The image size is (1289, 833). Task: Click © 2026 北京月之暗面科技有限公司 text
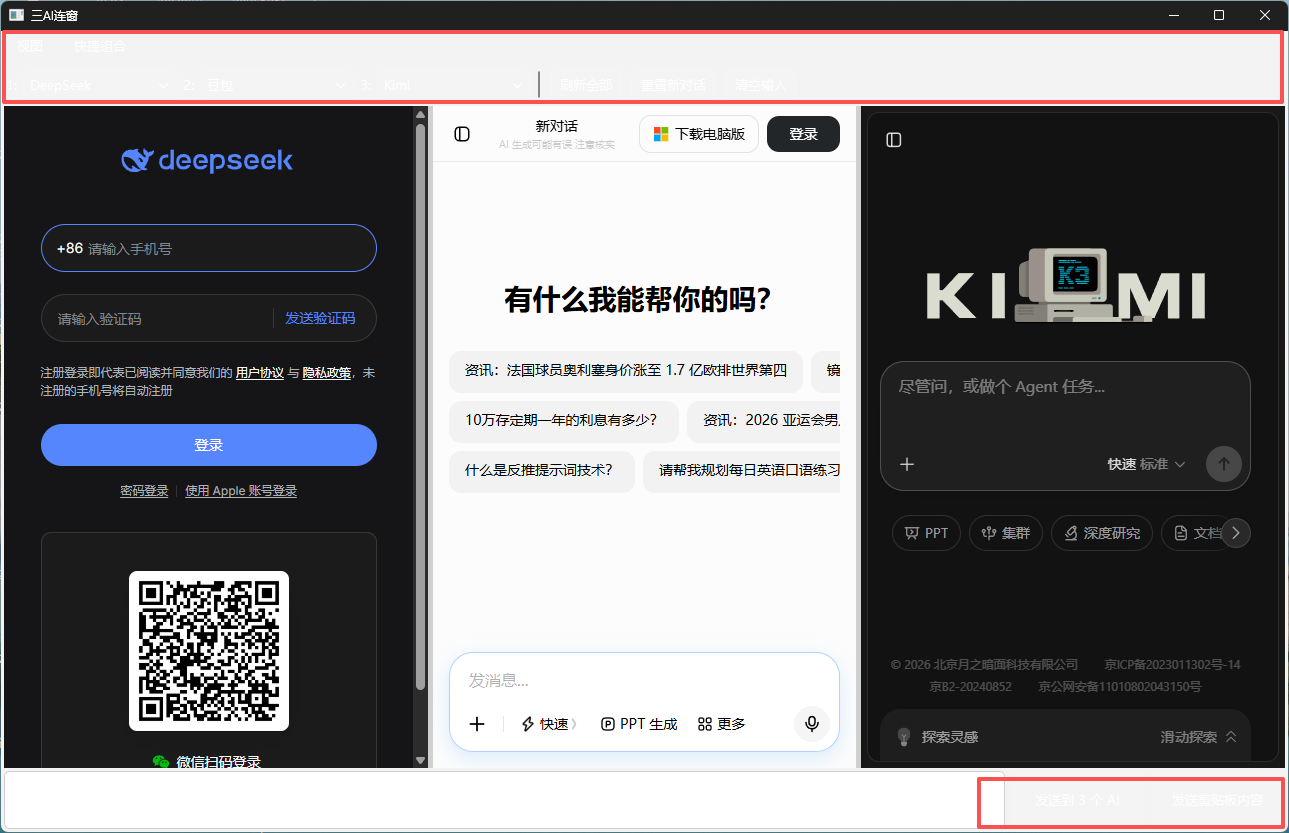(x=985, y=665)
